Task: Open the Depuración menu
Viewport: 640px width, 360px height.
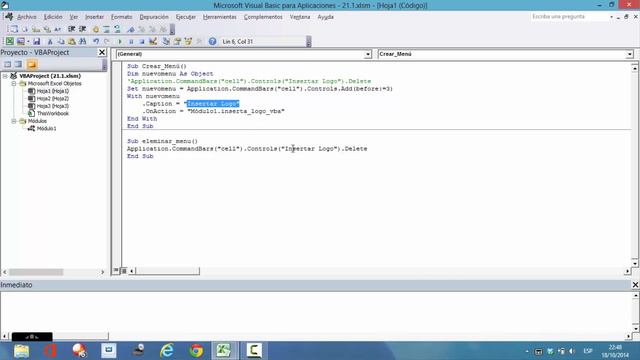Action: (x=154, y=17)
